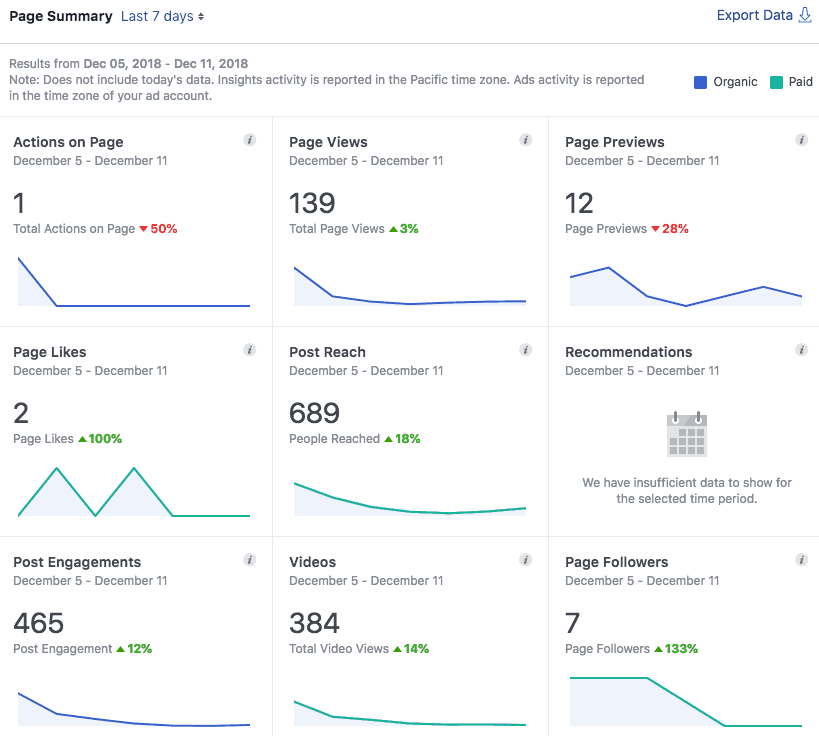Image resolution: width=819 pixels, height=736 pixels.
Task: Click the Videos line chart
Action: (410, 714)
